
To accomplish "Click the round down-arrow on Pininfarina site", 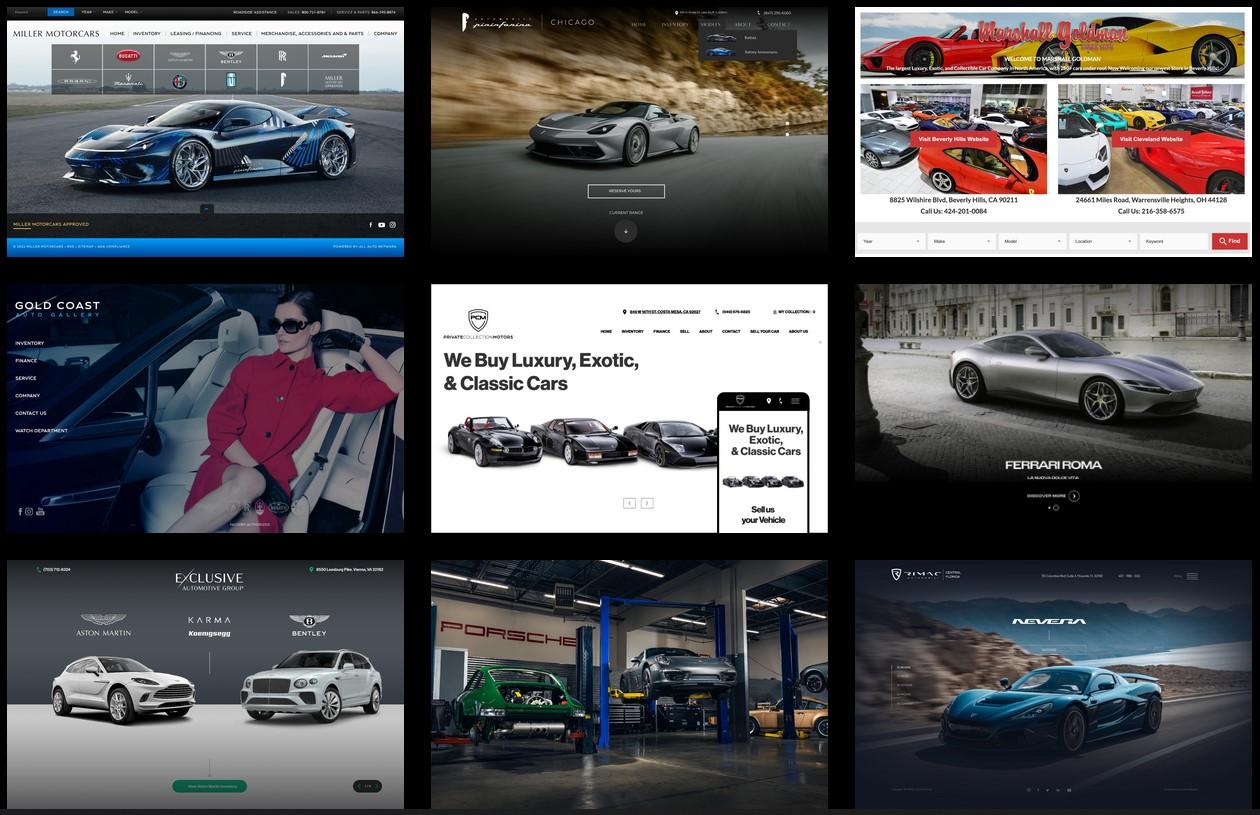I will (626, 231).
